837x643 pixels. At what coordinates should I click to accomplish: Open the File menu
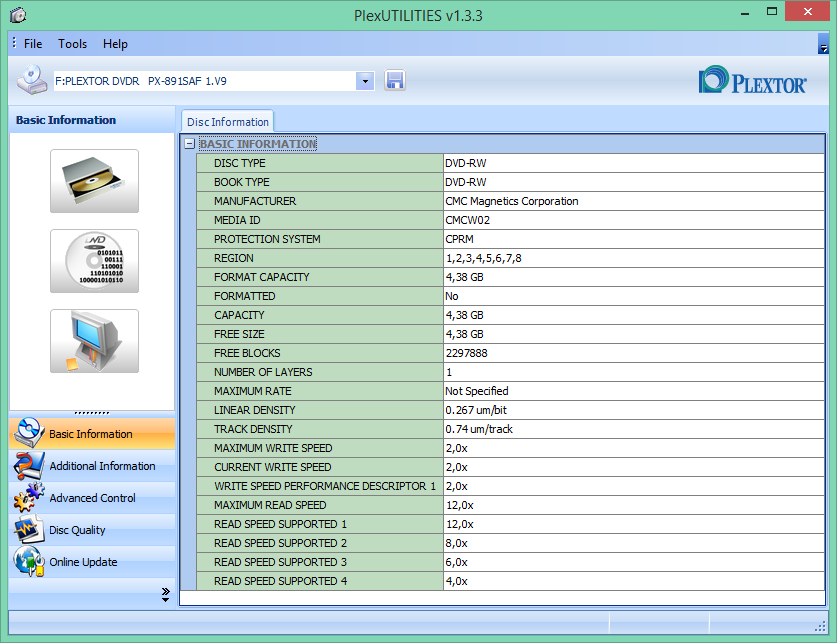pyautogui.click(x=33, y=44)
